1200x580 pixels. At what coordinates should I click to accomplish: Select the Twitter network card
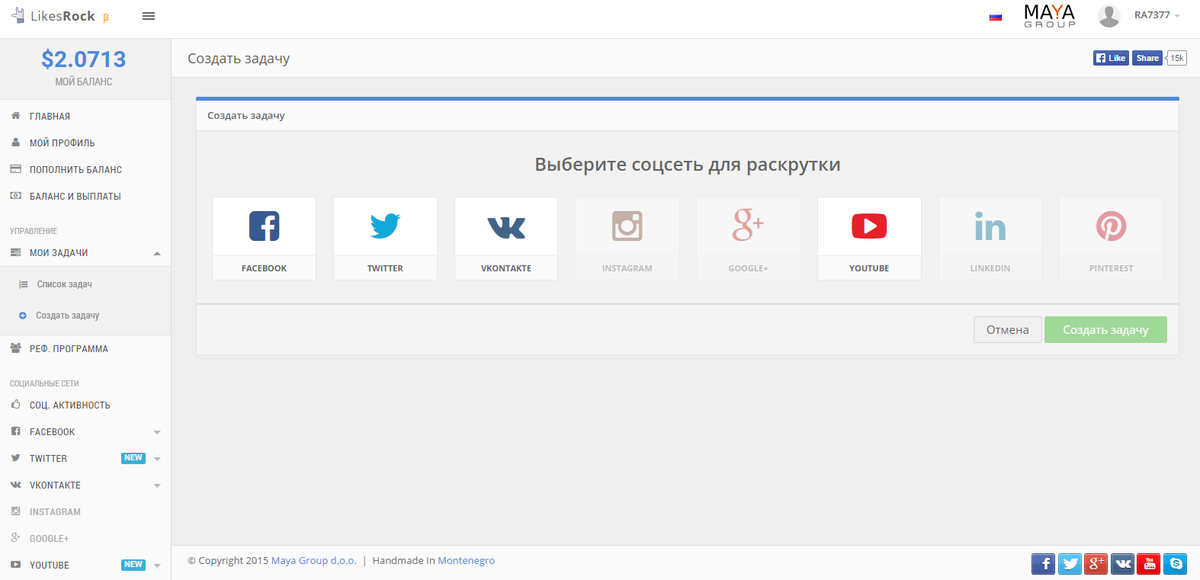(x=385, y=238)
